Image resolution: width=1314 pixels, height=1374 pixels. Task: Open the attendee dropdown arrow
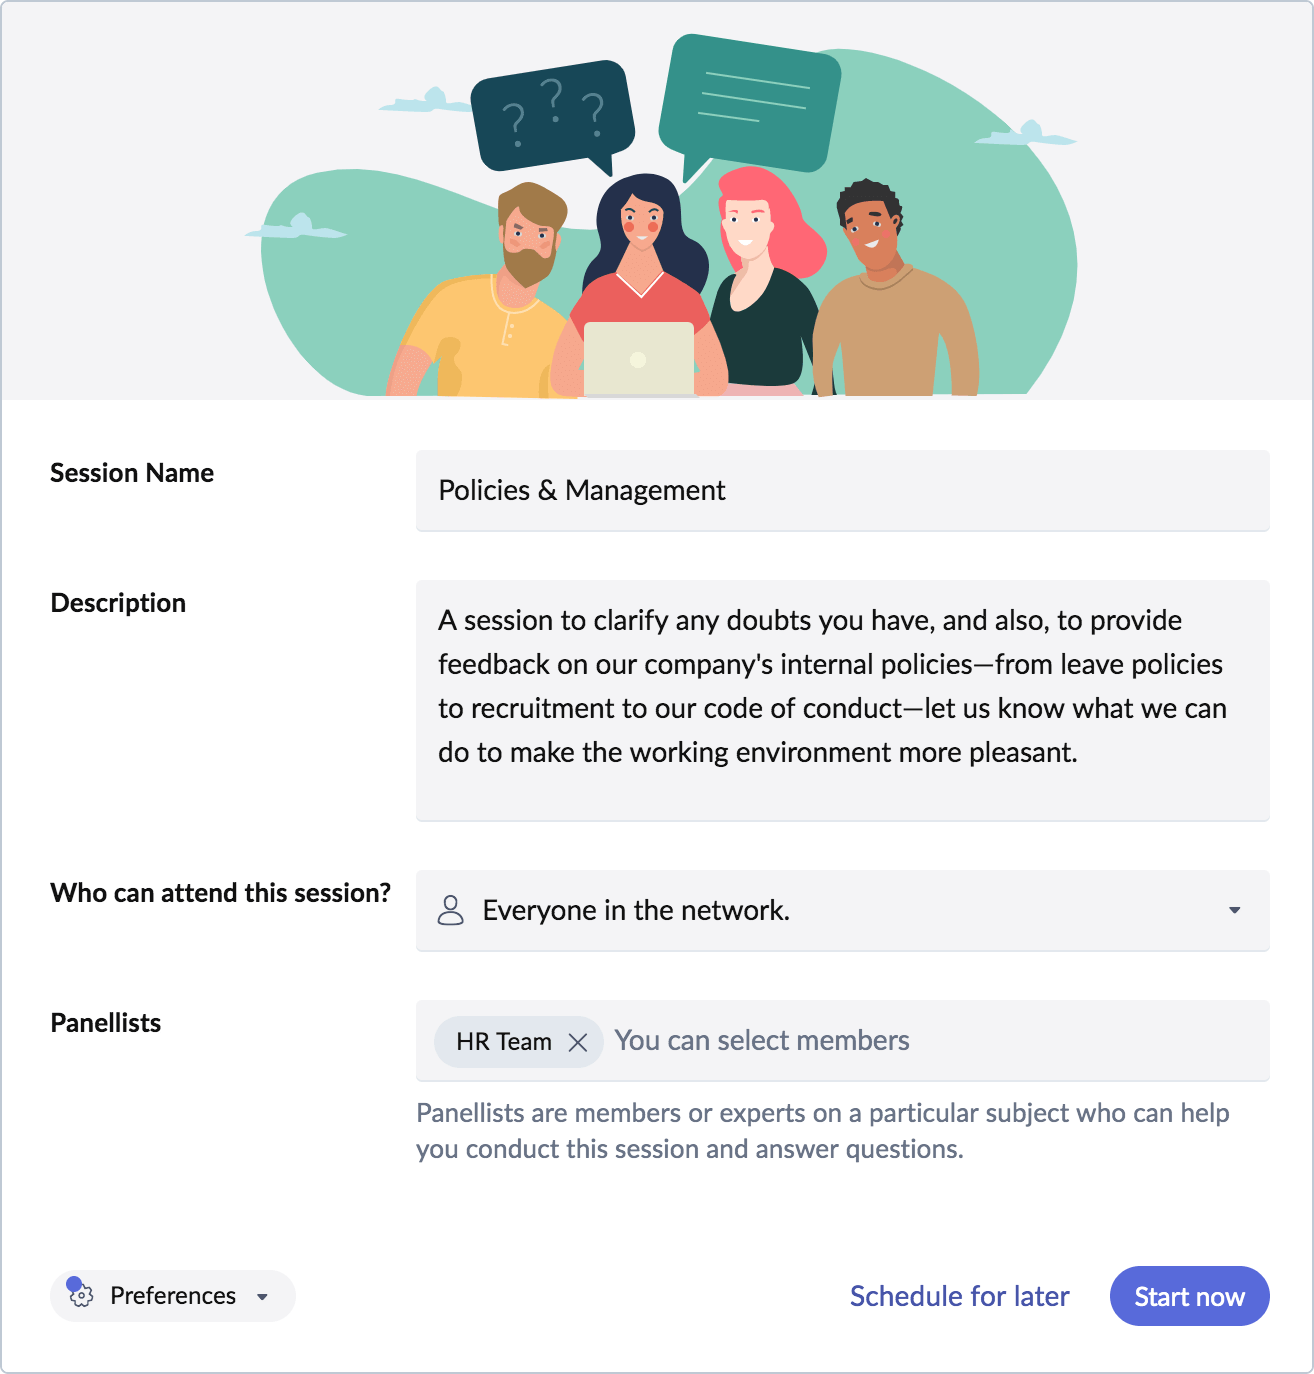click(1235, 910)
